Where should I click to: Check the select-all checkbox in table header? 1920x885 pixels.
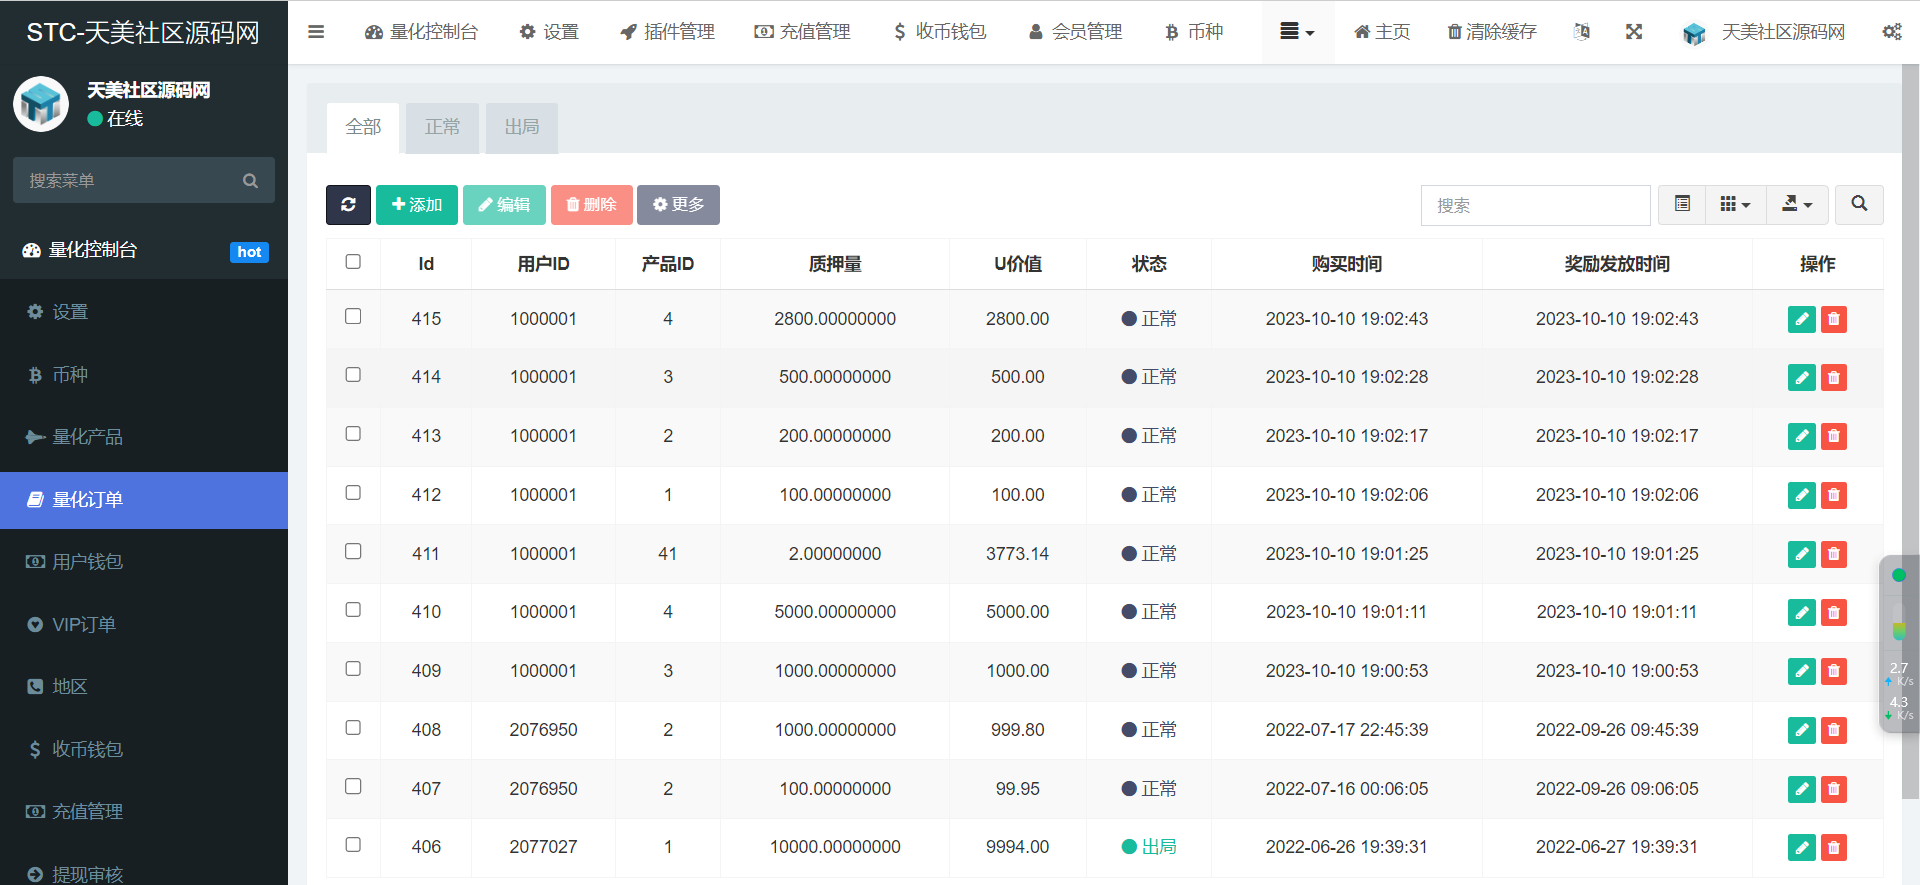point(353,262)
